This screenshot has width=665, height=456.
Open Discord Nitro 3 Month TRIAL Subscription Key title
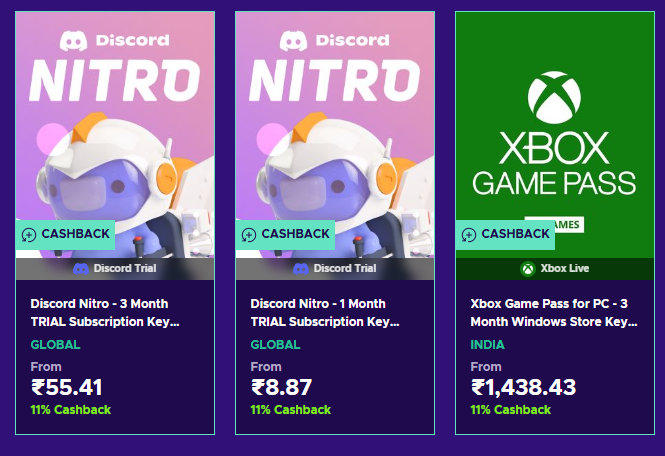coord(105,313)
